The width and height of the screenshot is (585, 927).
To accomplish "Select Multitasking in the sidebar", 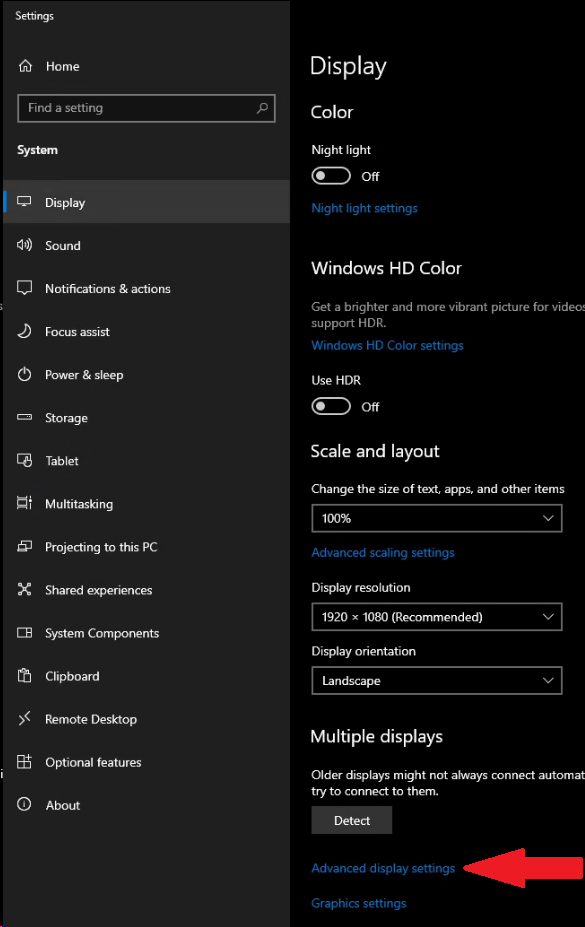I will click(x=147, y=504).
